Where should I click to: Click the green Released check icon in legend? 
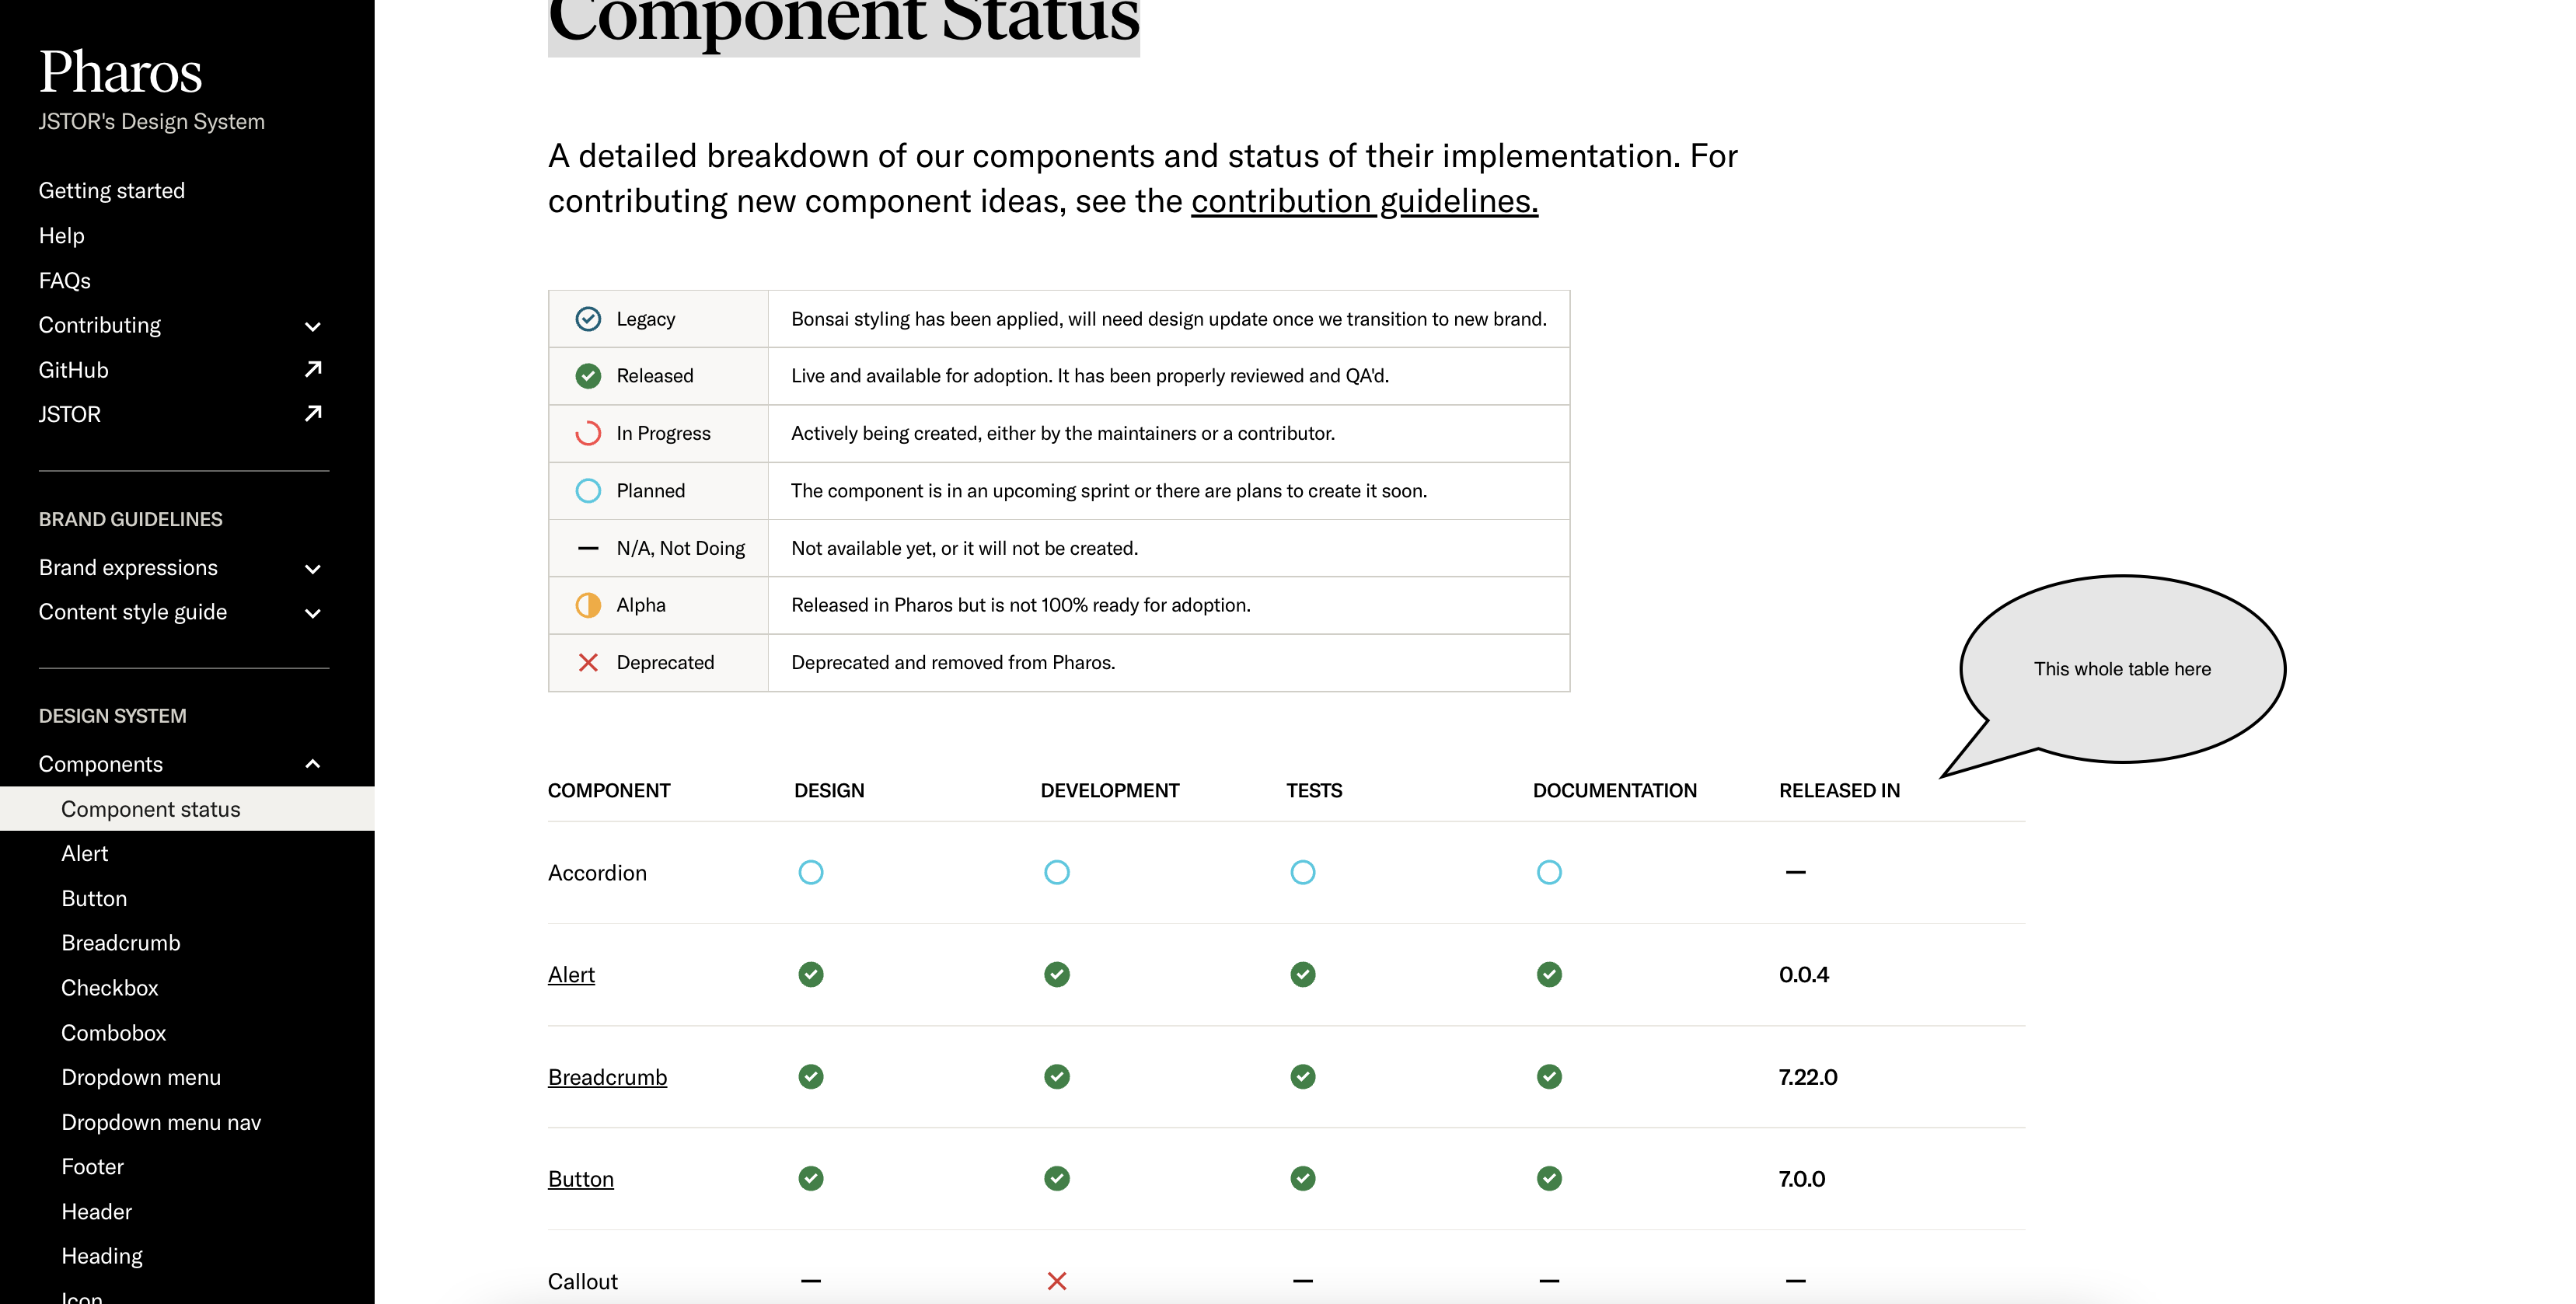point(588,376)
